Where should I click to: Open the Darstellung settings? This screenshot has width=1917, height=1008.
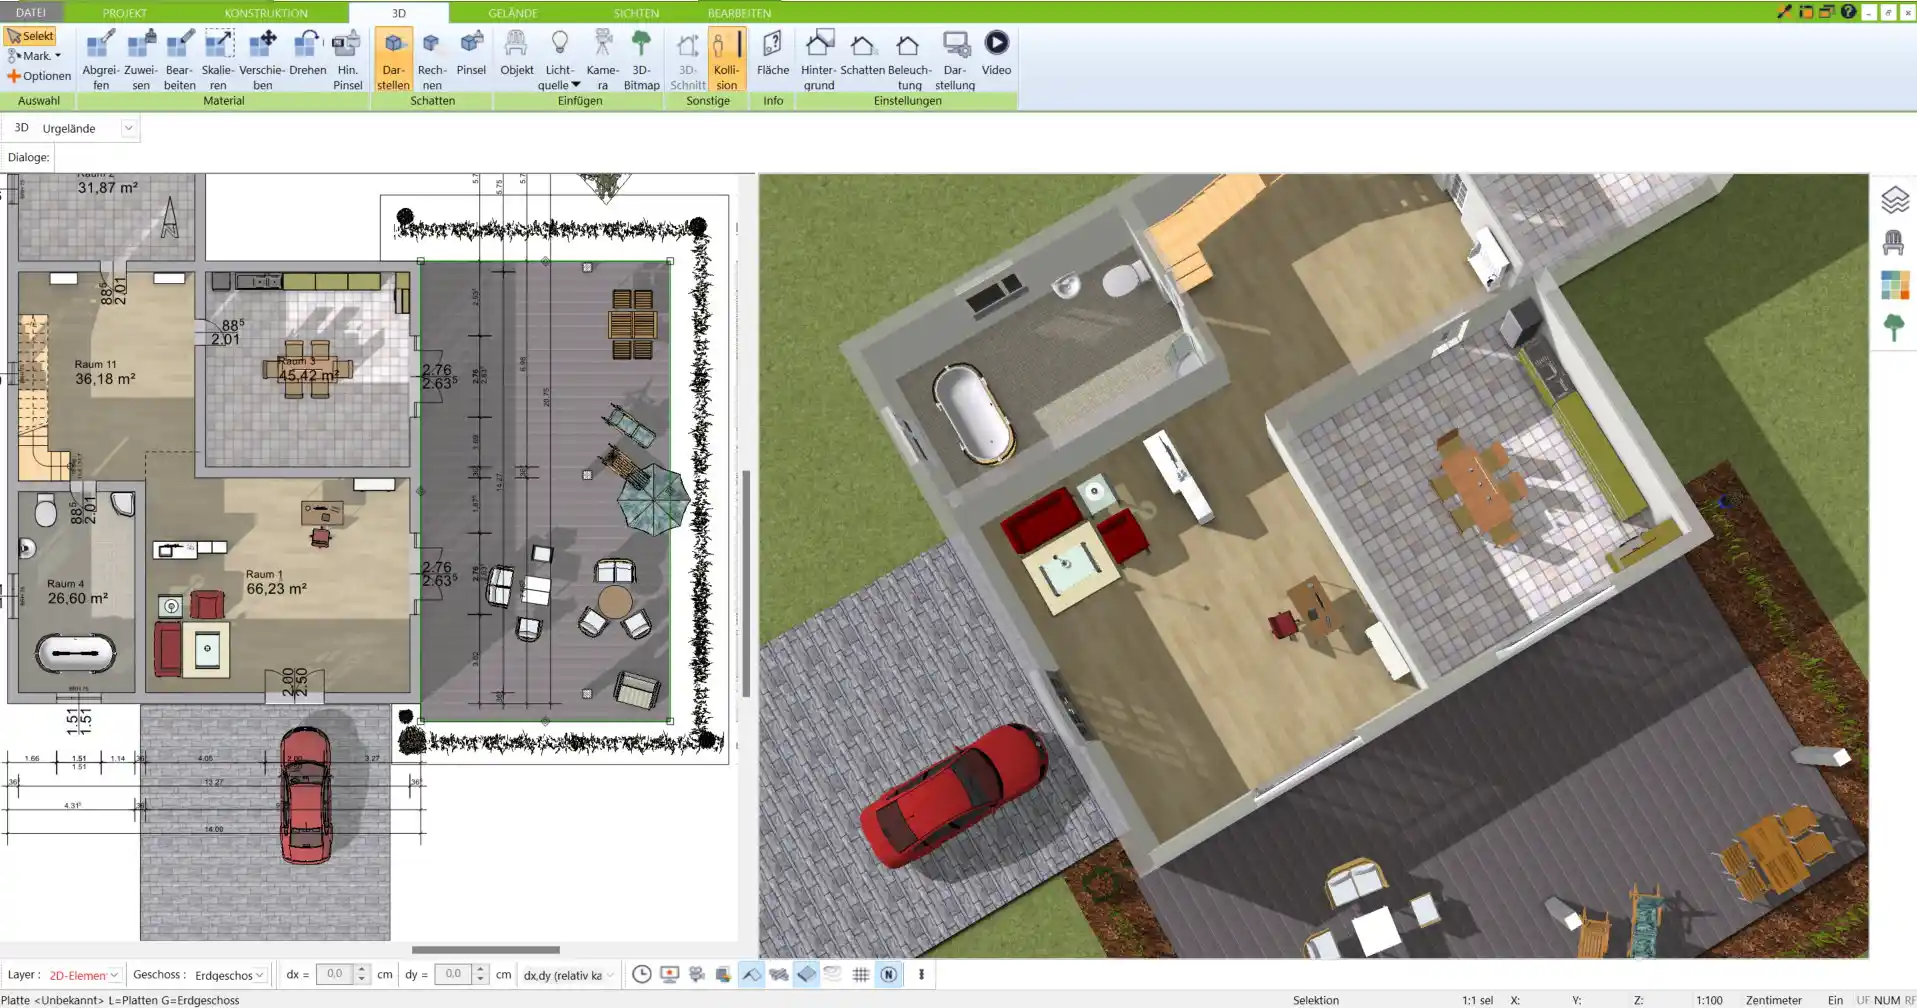click(955, 60)
